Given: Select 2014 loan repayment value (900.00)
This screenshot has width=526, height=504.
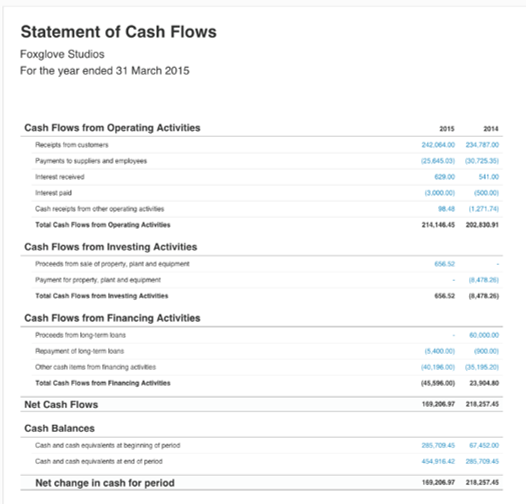Looking at the screenshot, I should 486,351.
